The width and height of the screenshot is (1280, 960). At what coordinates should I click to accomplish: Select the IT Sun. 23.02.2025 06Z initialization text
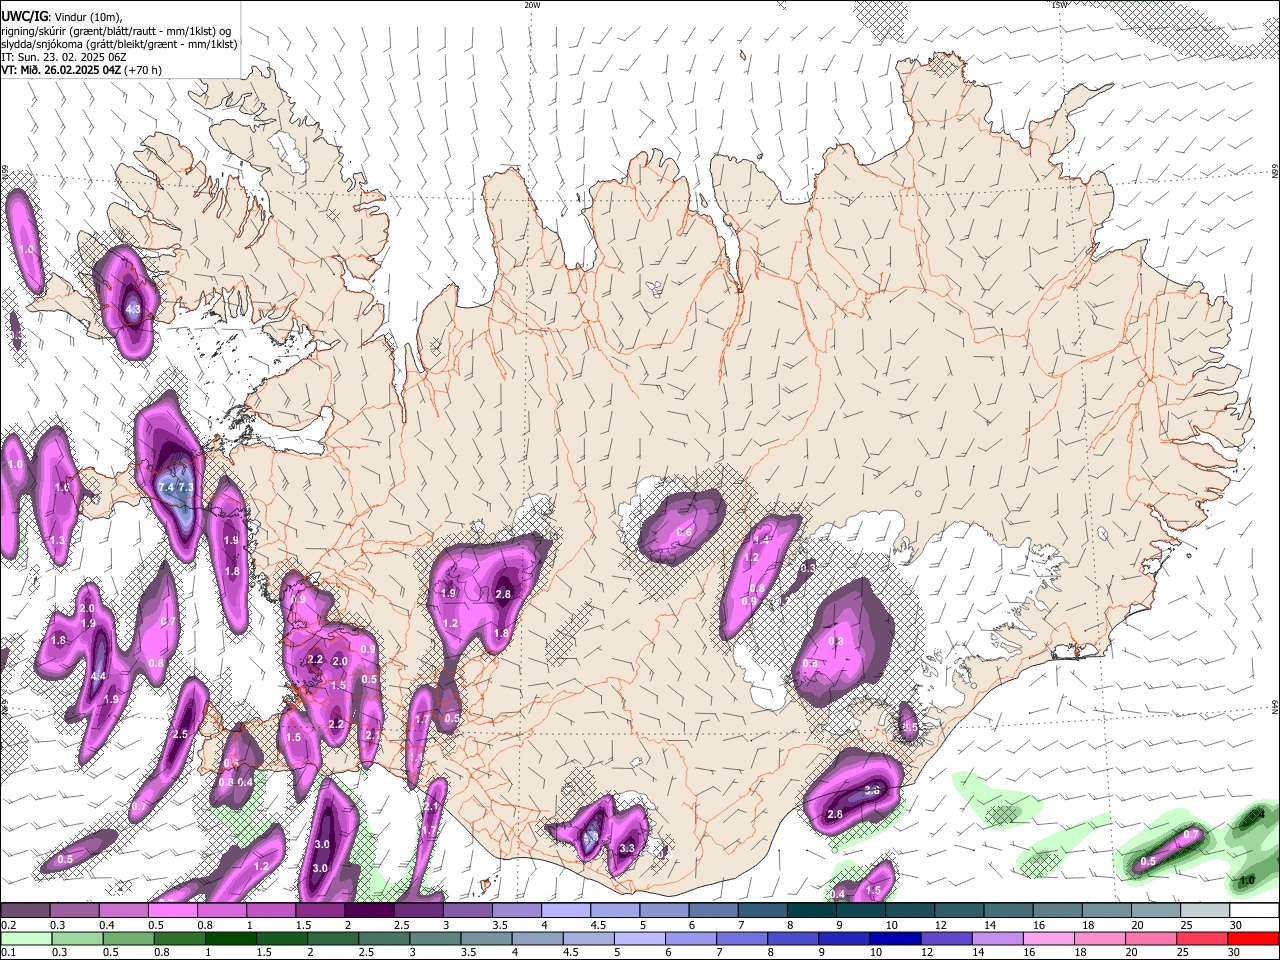coord(63,57)
